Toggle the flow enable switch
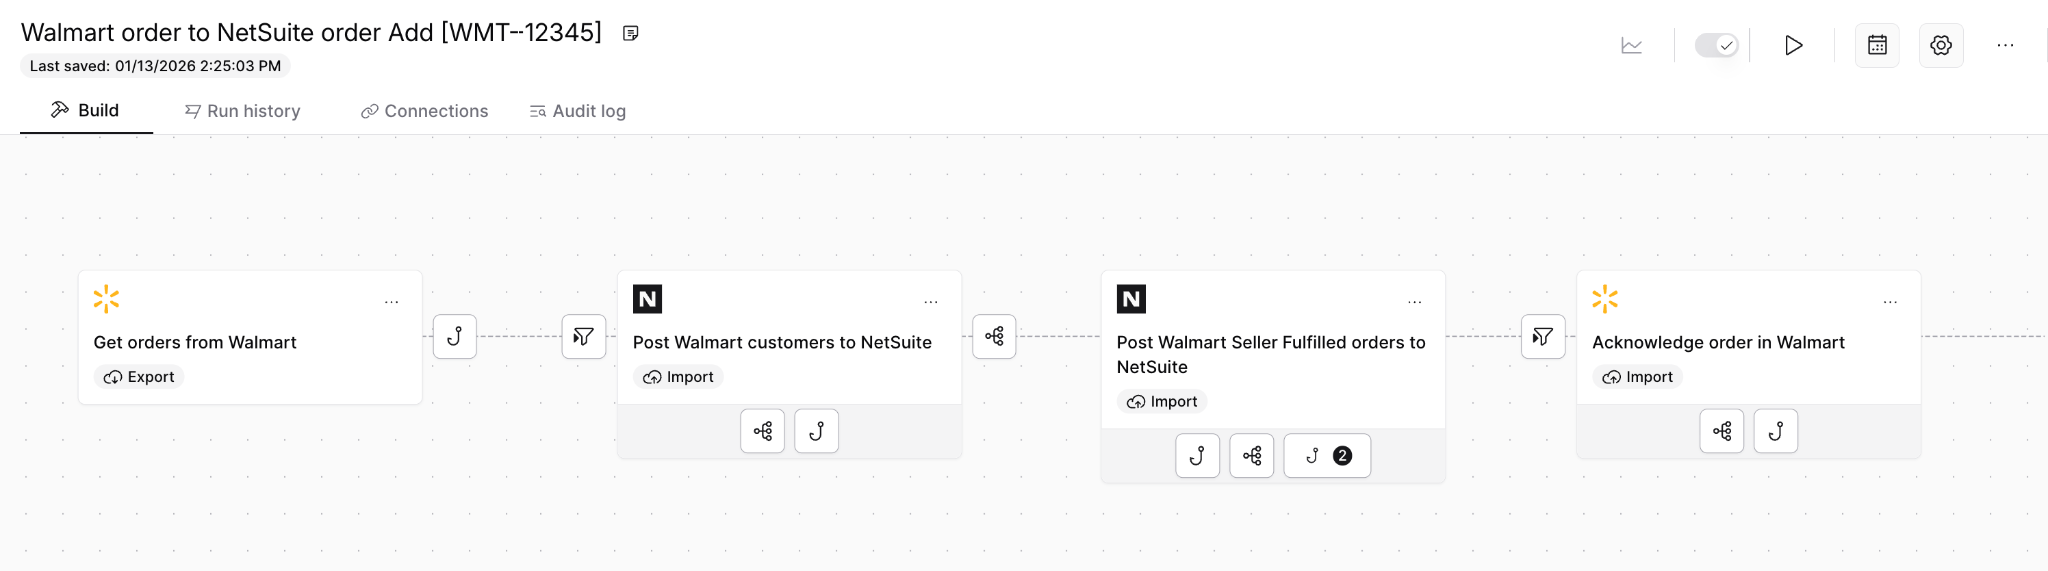This screenshot has width=2048, height=571. click(1716, 45)
